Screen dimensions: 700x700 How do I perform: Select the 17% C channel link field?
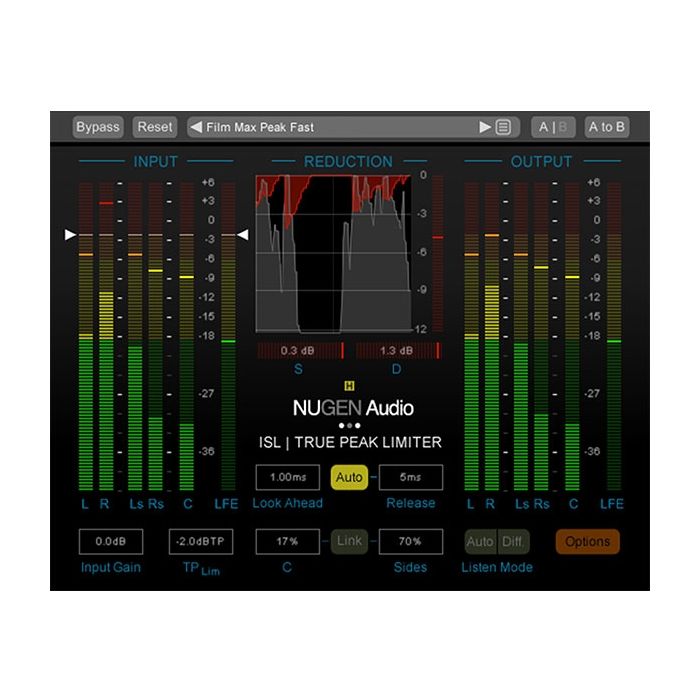click(288, 542)
